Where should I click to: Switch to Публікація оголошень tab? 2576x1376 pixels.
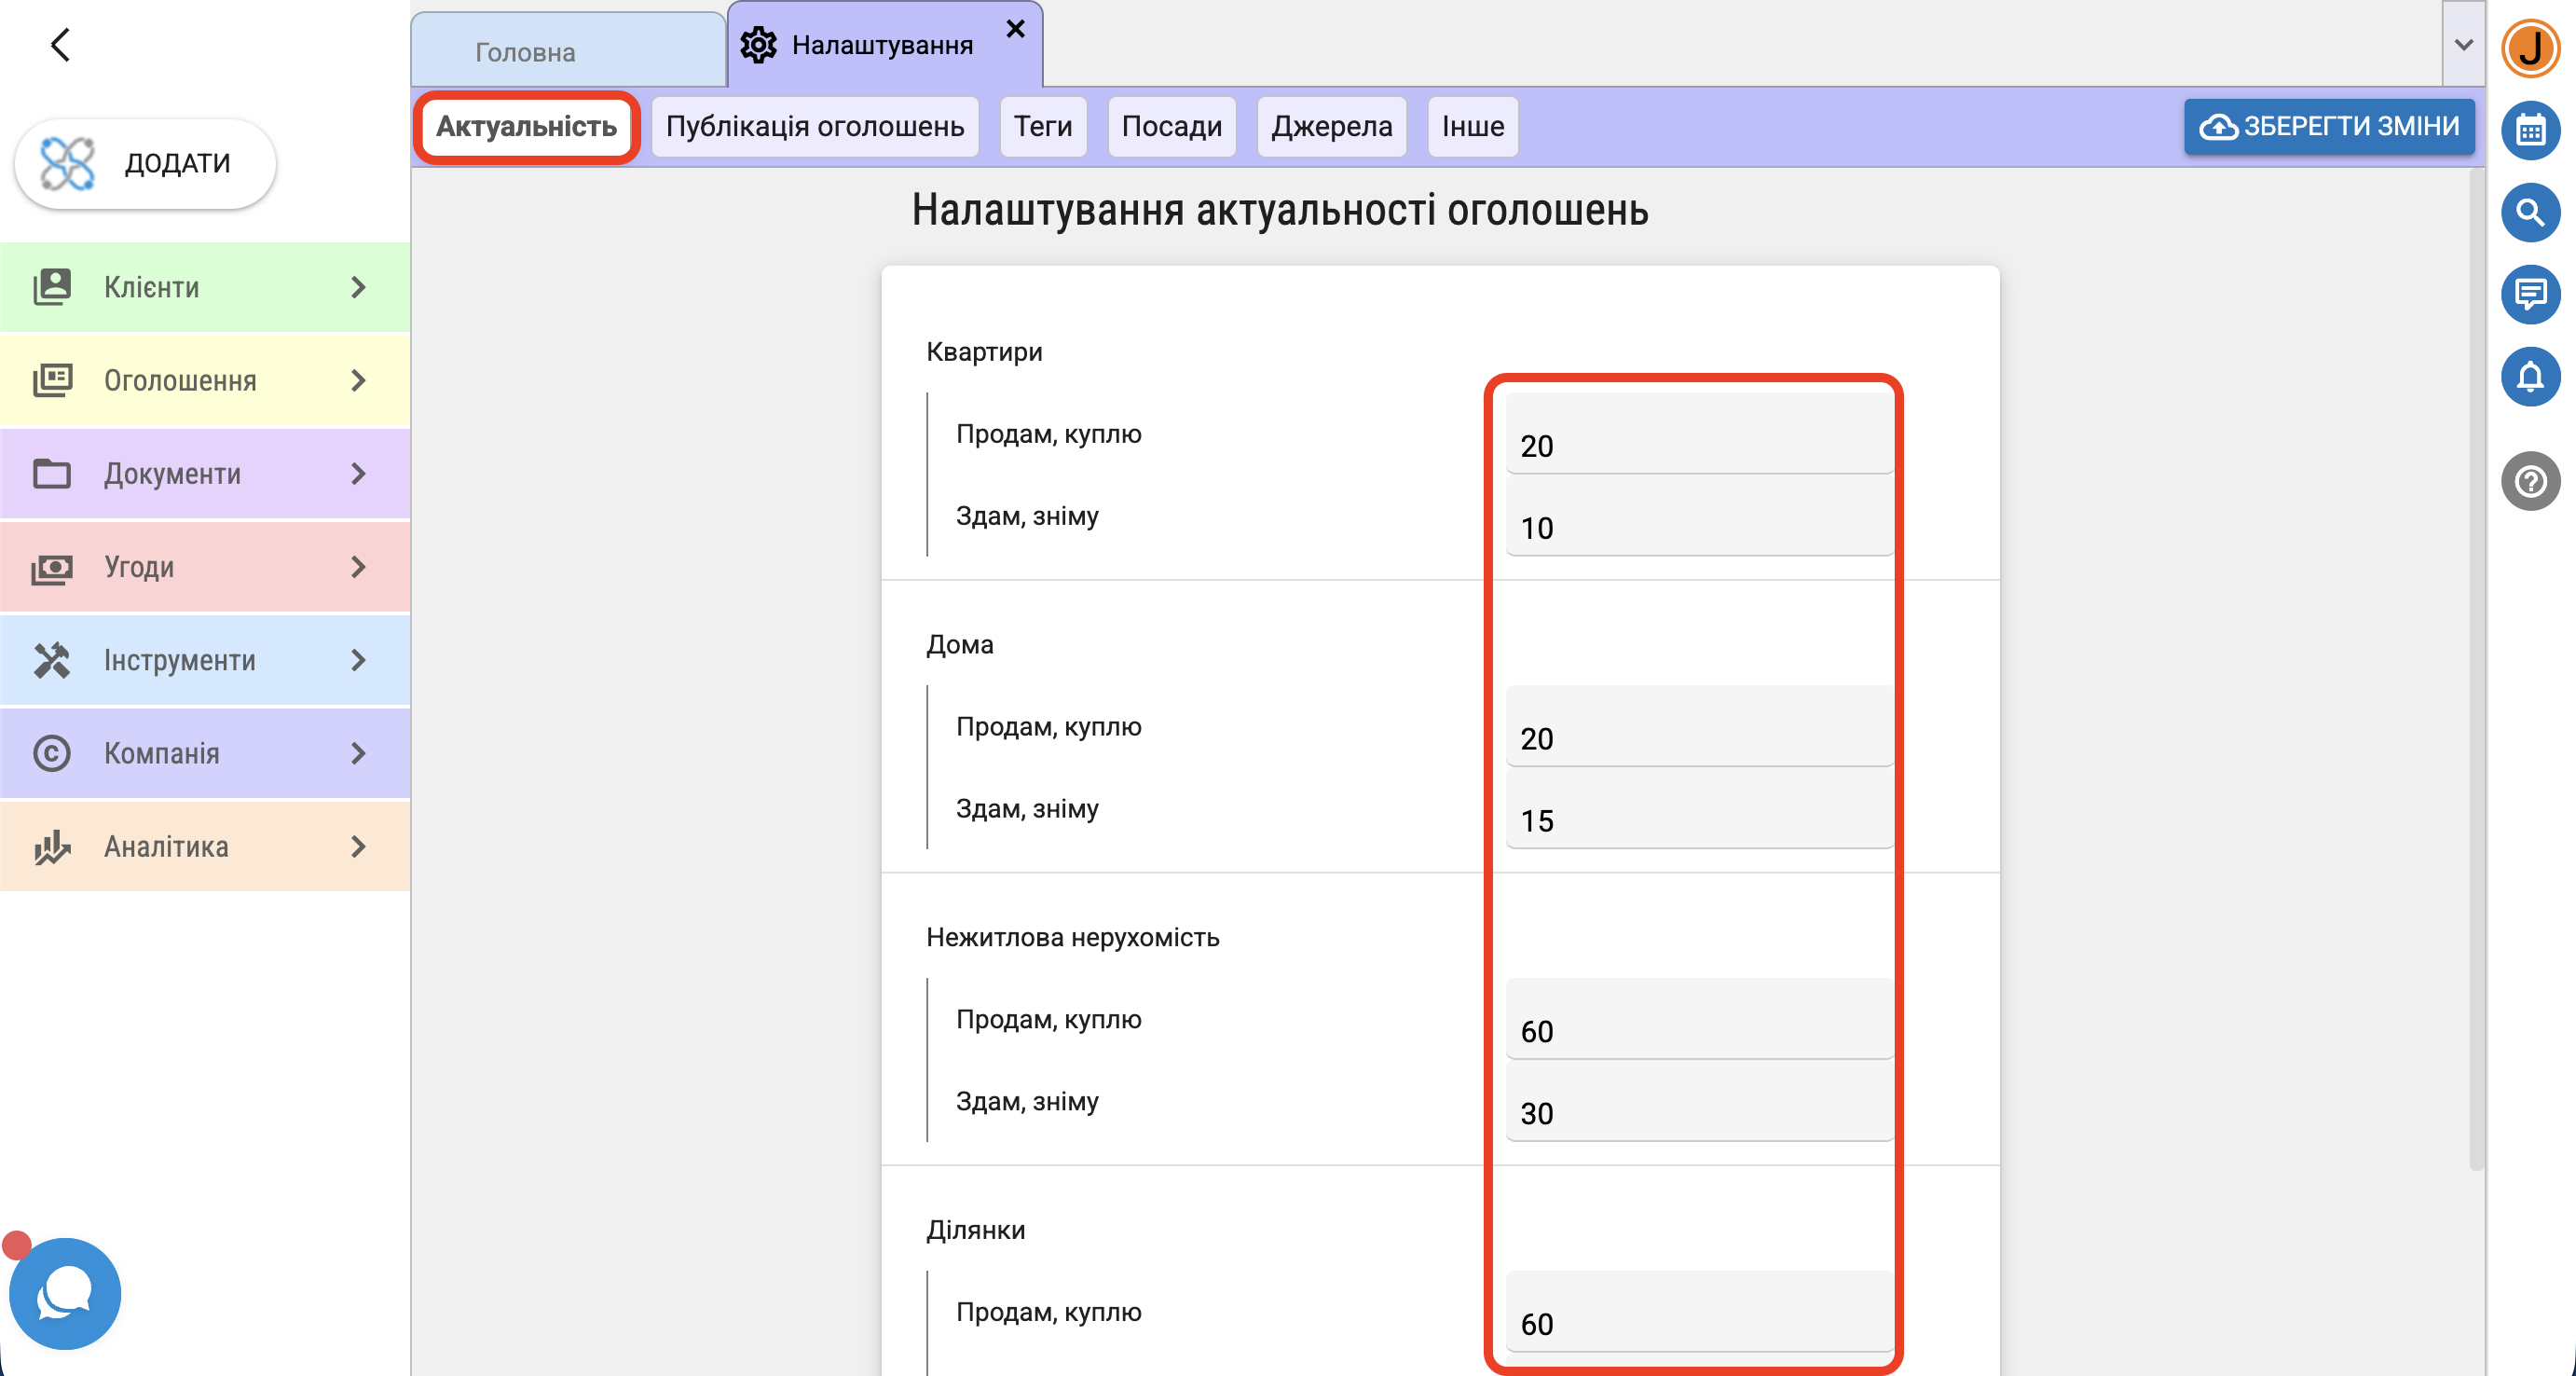pos(814,127)
